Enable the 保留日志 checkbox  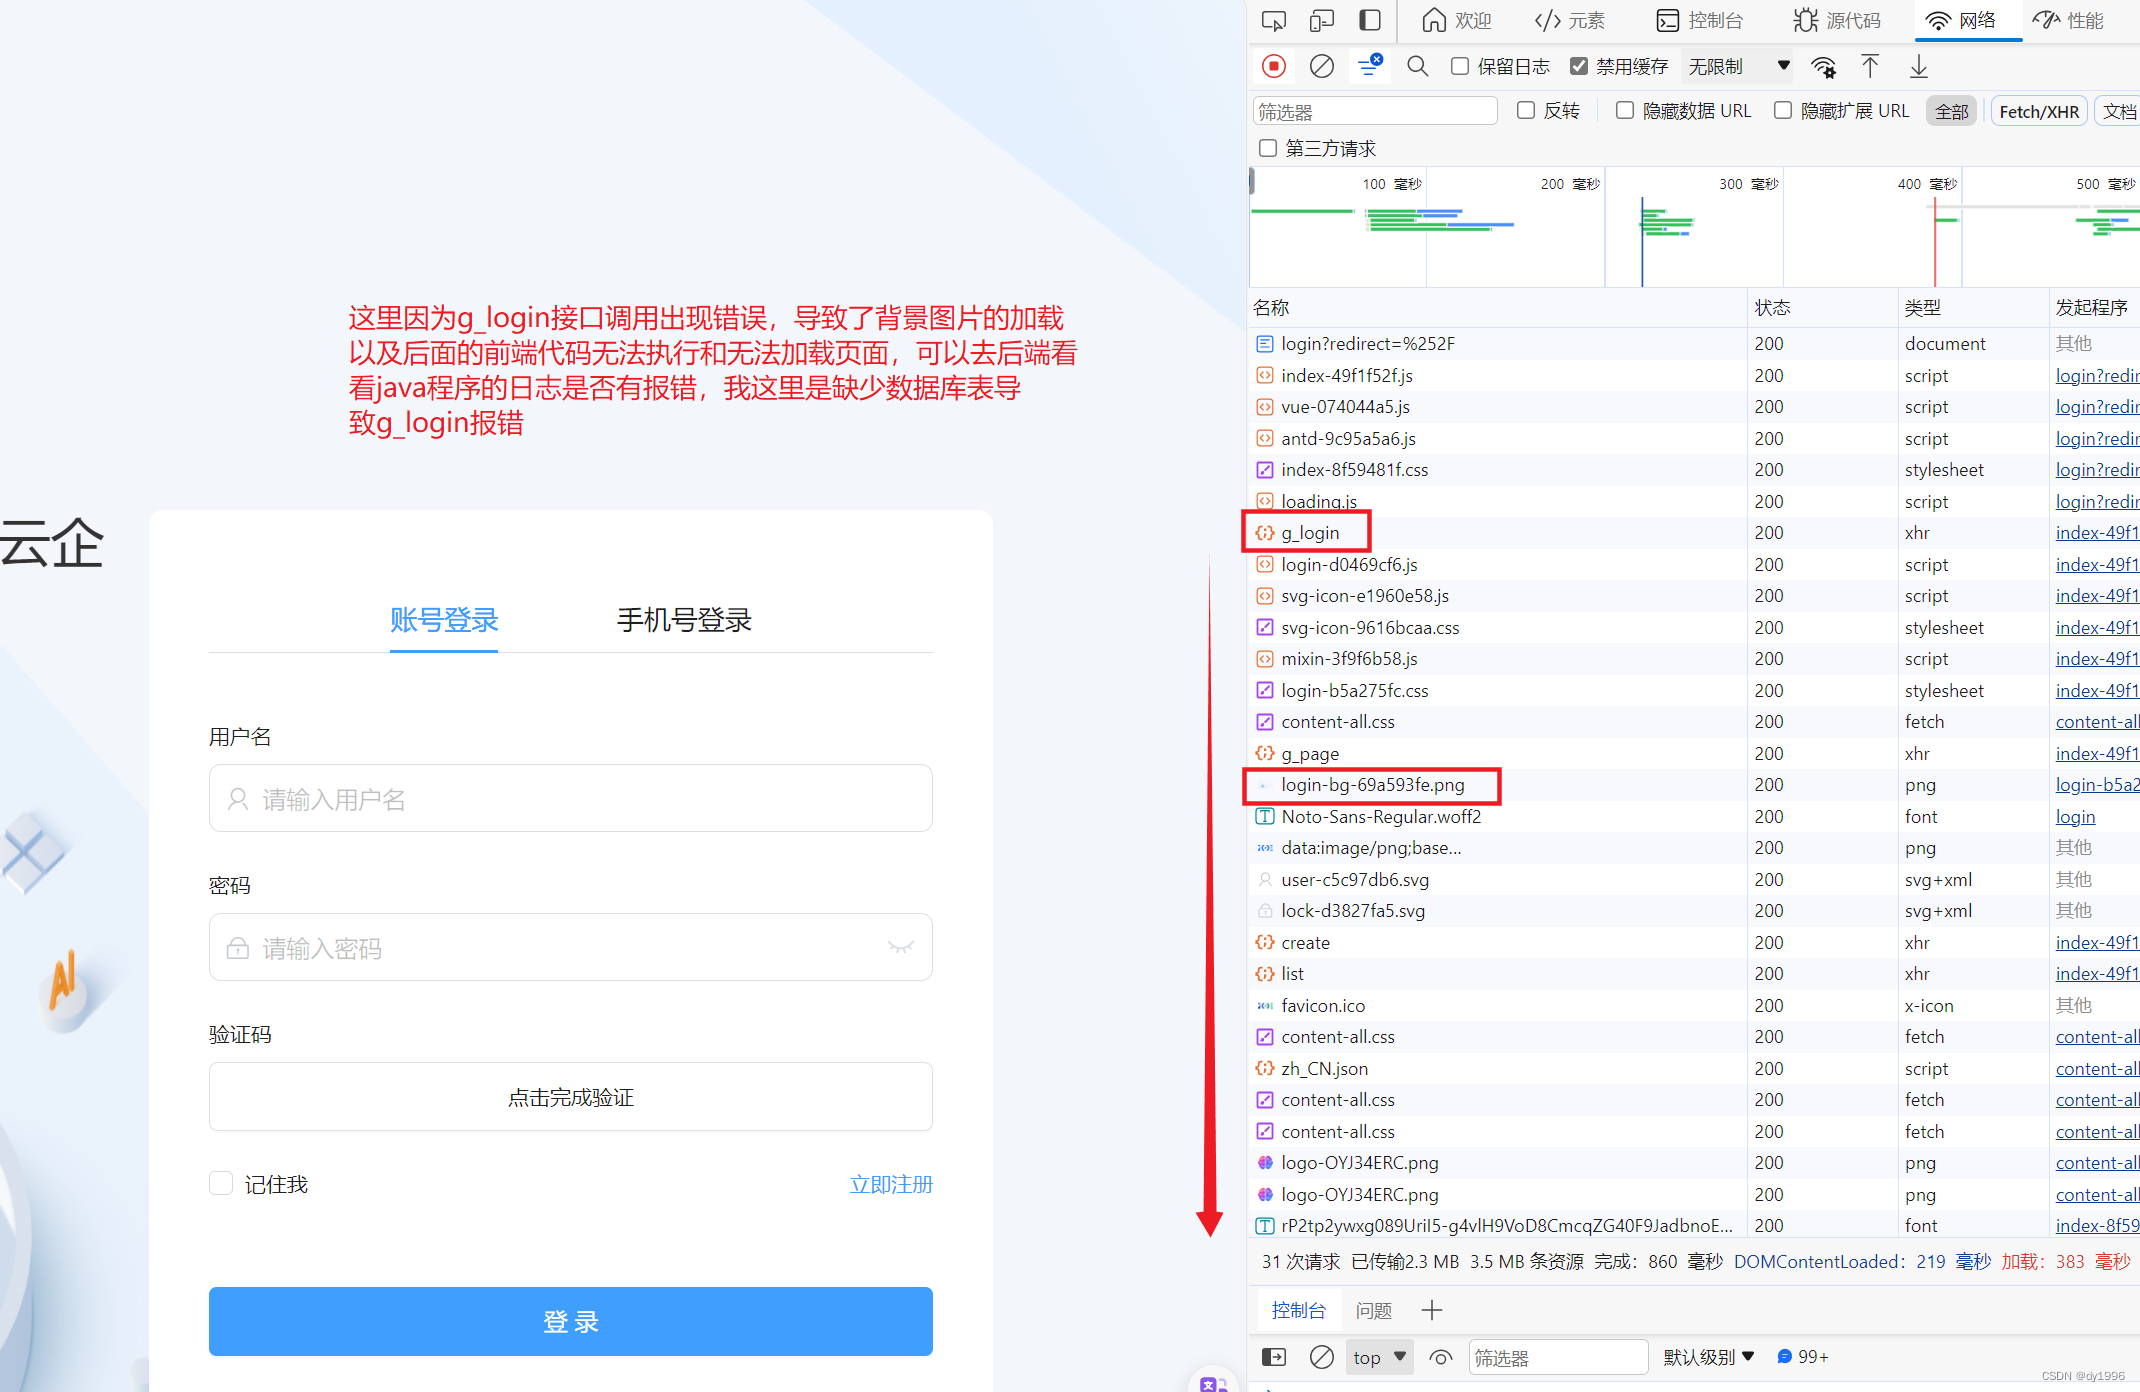pos(1460,66)
